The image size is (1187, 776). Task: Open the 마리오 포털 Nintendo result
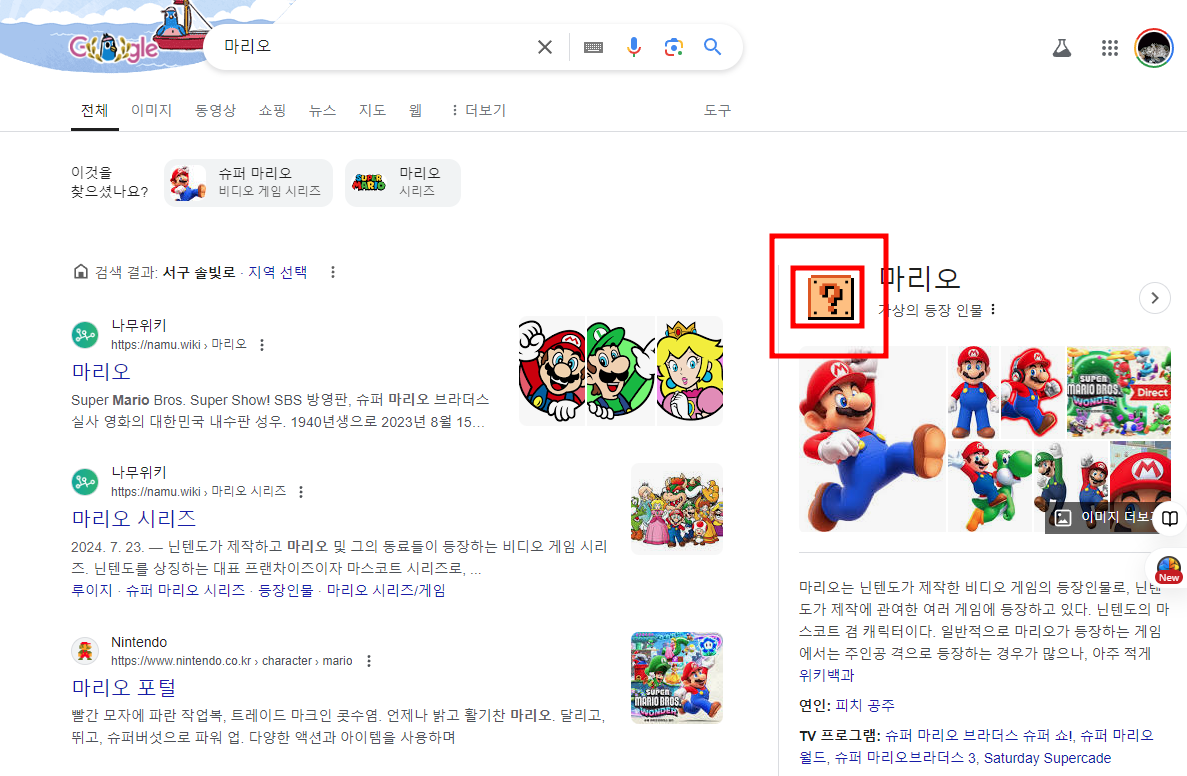click(123, 687)
